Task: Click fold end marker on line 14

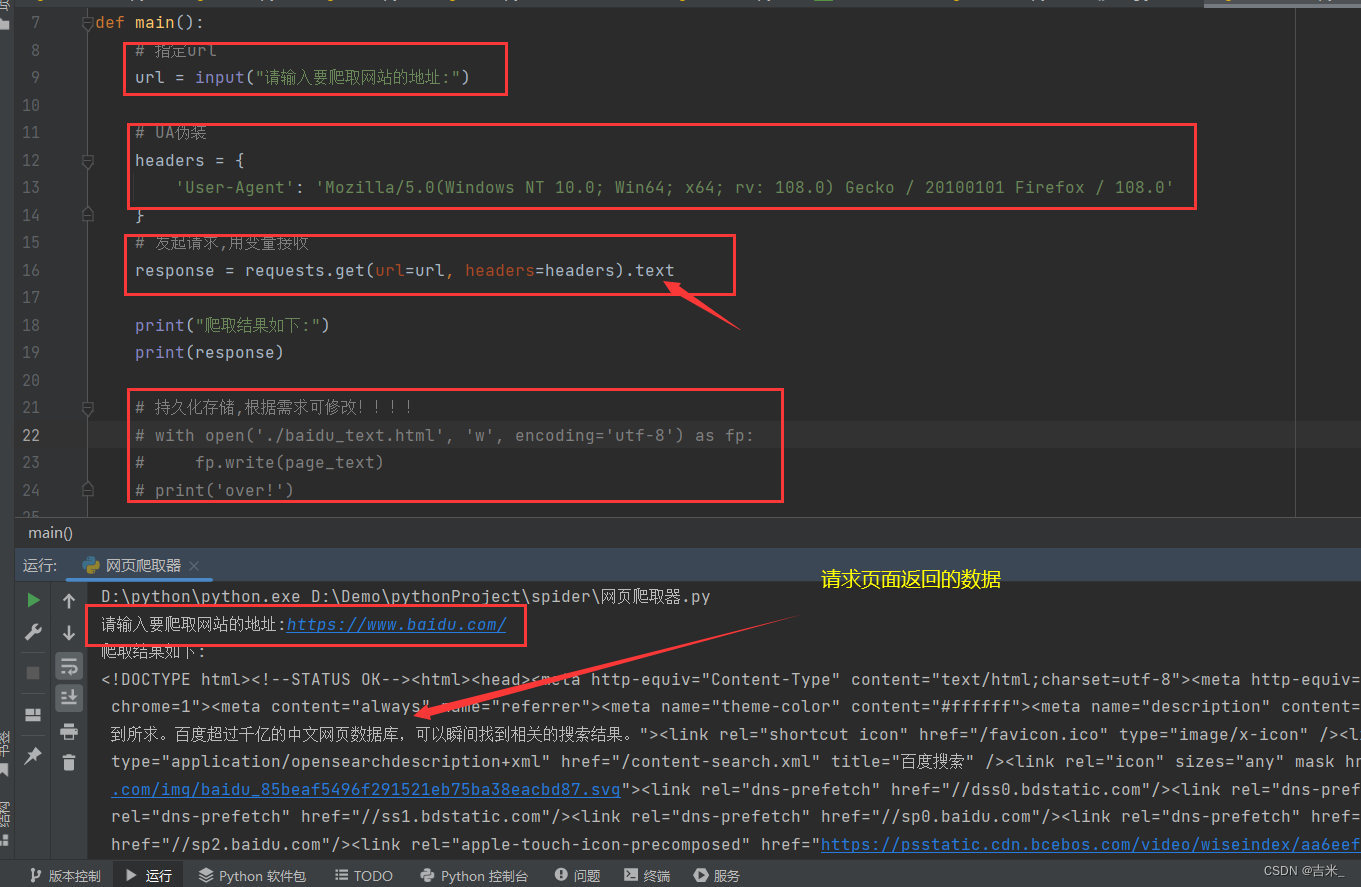Action: (x=88, y=215)
